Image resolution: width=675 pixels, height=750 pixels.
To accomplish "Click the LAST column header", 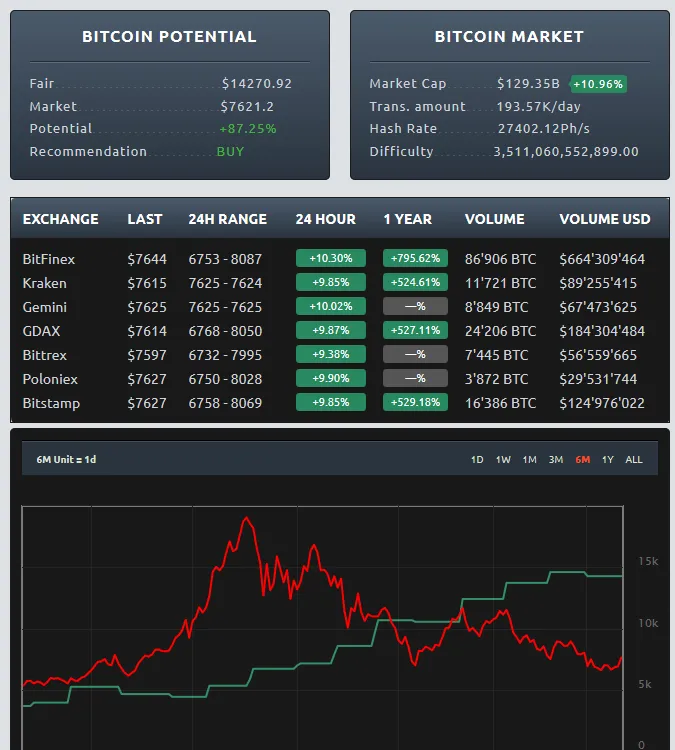I will point(145,219).
